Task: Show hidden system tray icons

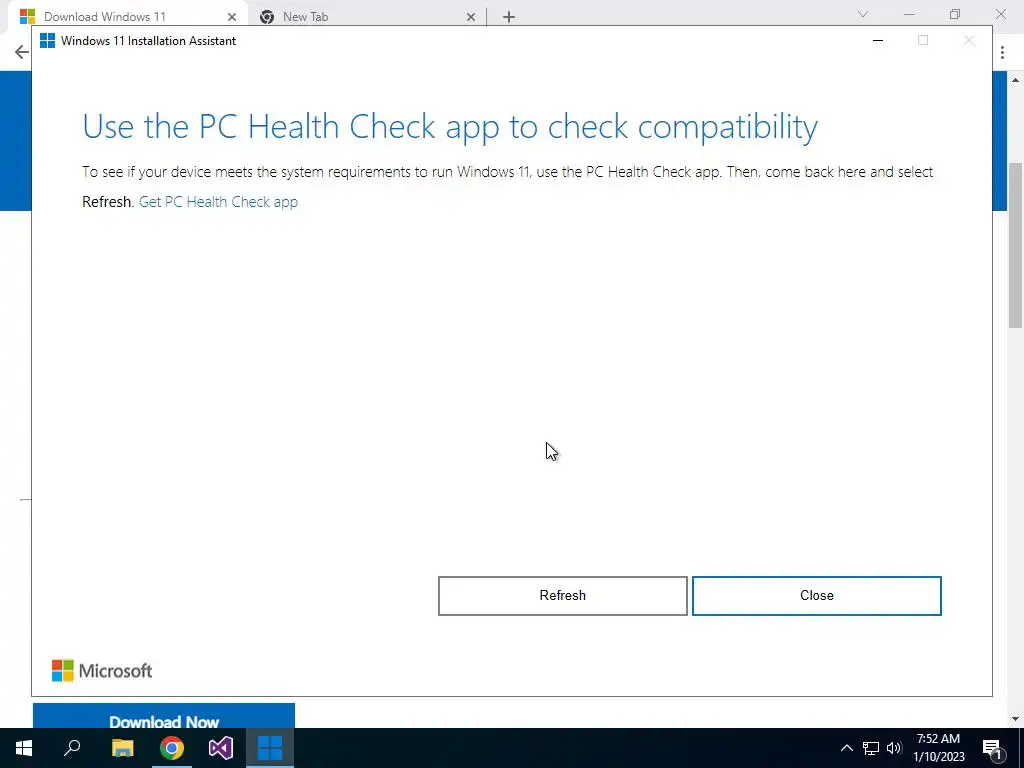Action: click(846, 748)
